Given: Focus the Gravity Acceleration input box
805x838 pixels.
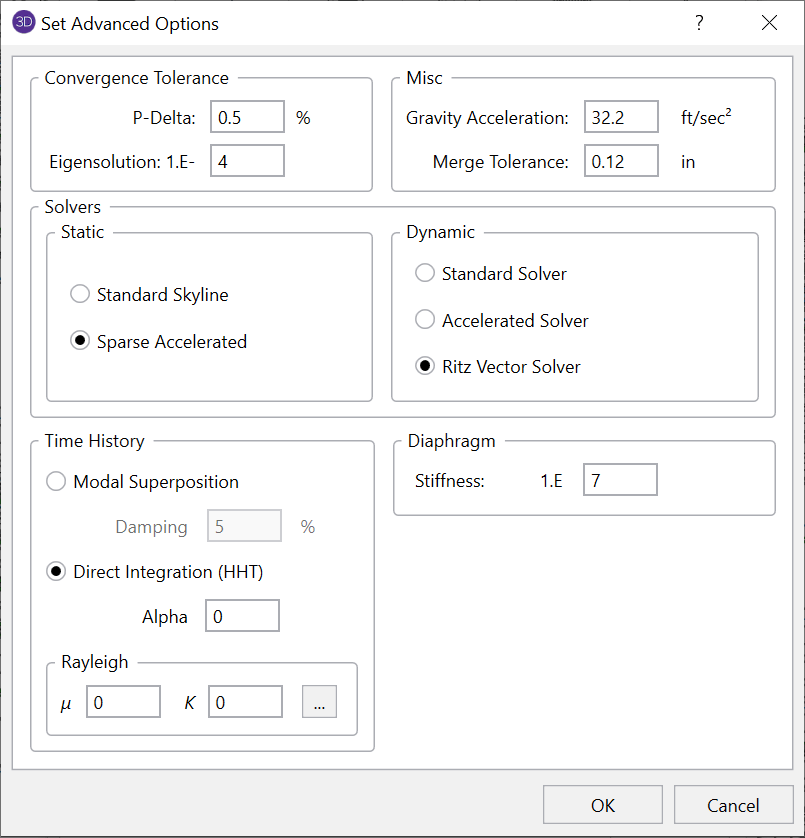Looking at the screenshot, I should (x=621, y=117).
